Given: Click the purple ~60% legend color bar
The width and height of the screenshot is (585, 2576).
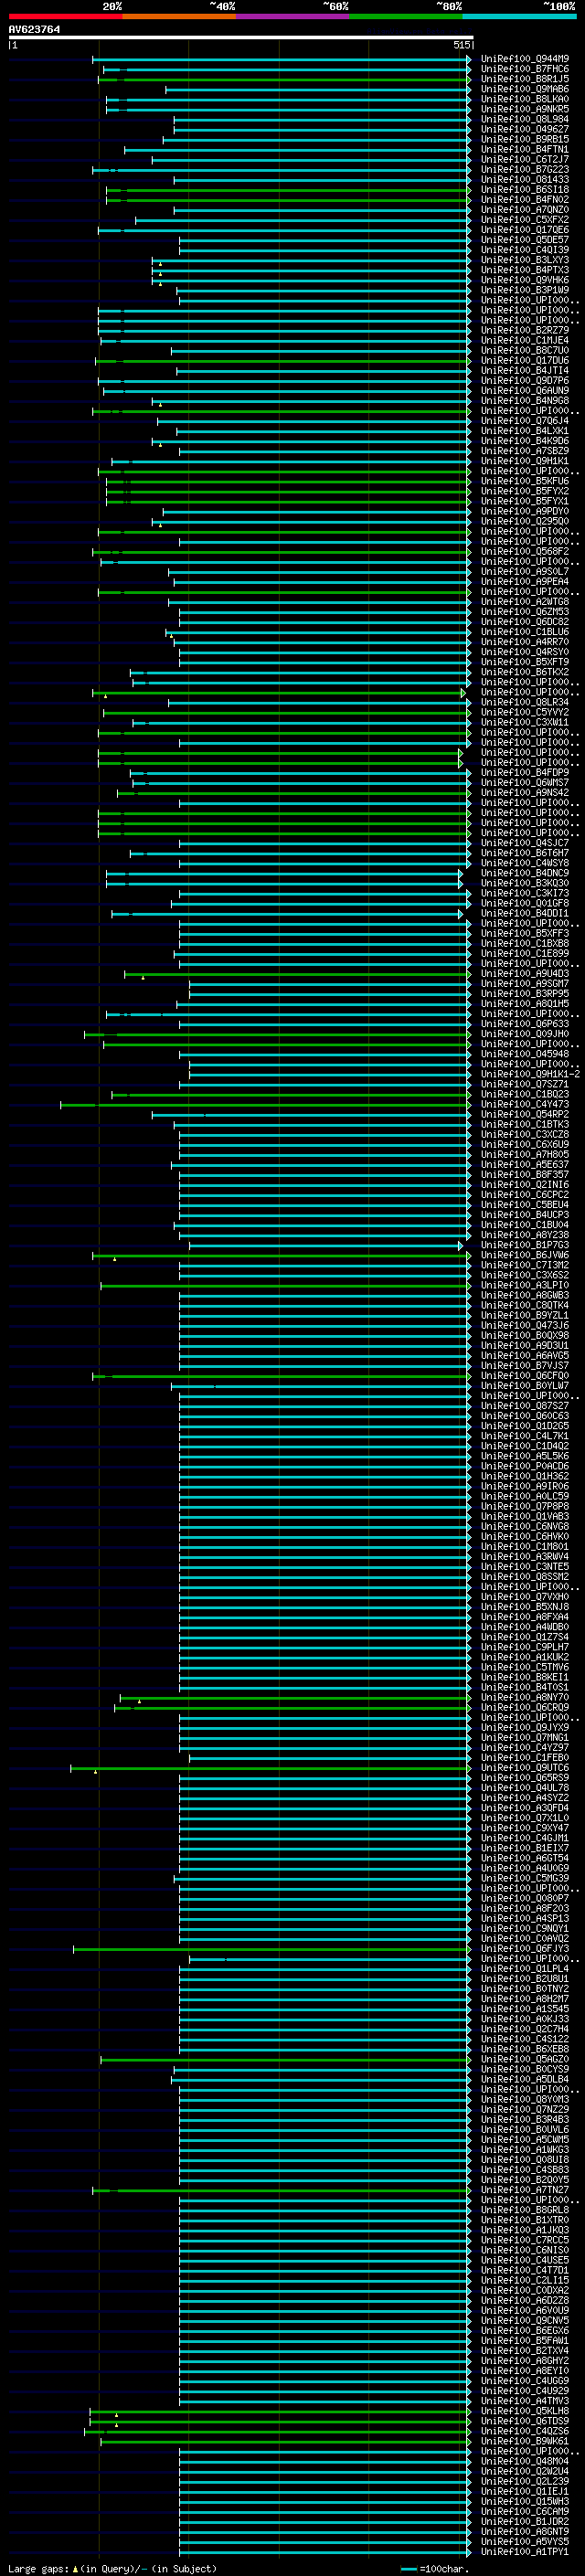Looking at the screenshot, I should (x=293, y=17).
